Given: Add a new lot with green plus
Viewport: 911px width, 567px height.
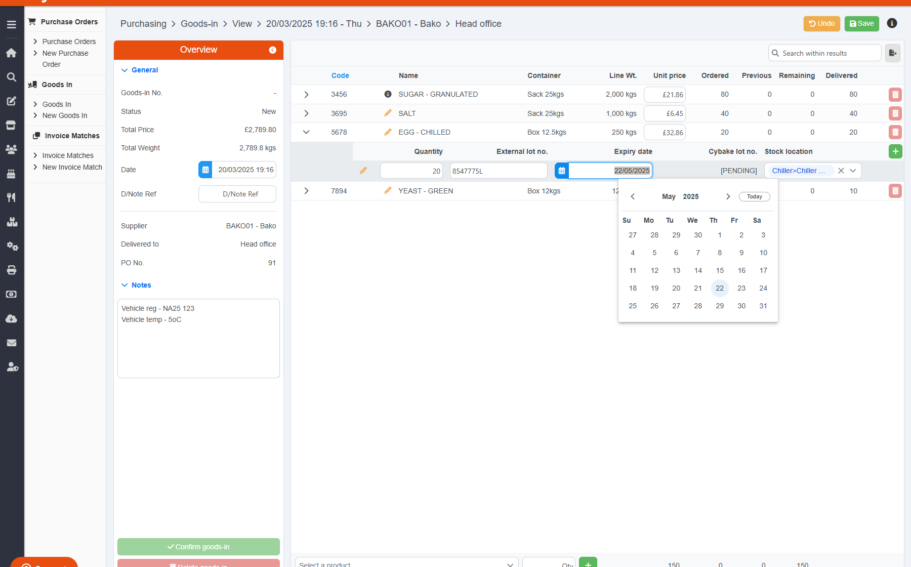Looking at the screenshot, I should [895, 152].
